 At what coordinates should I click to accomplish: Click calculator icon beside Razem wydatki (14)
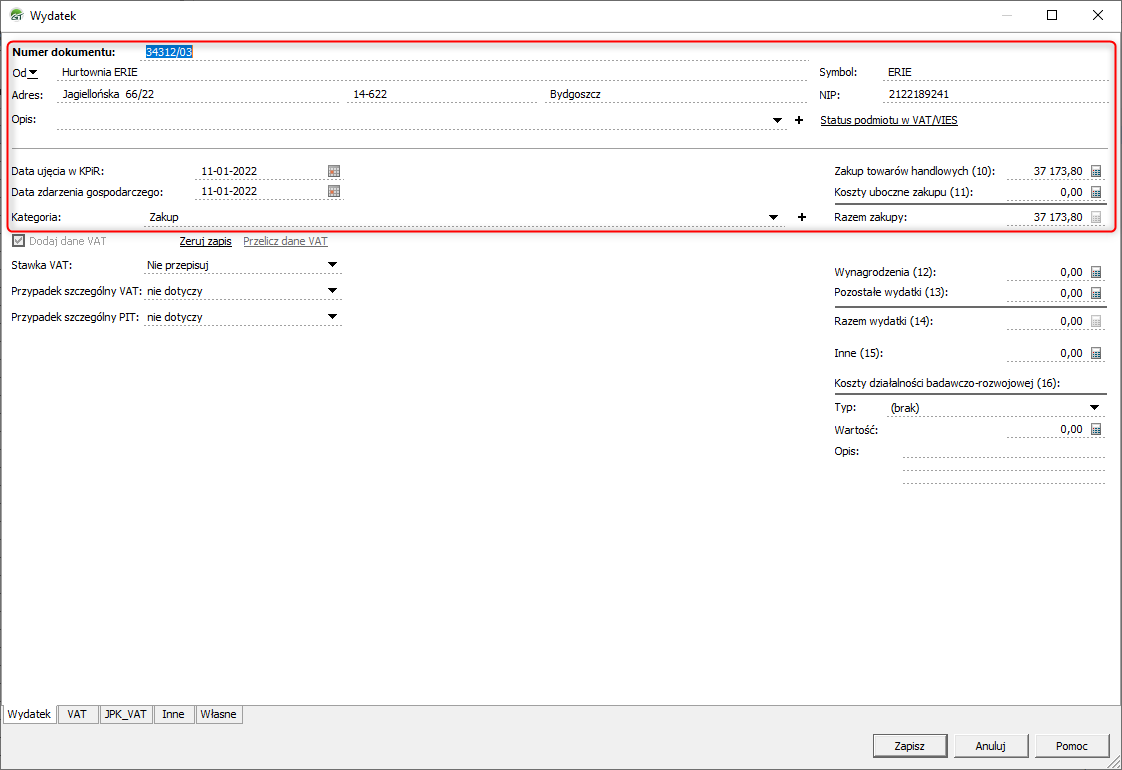[x=1096, y=321]
